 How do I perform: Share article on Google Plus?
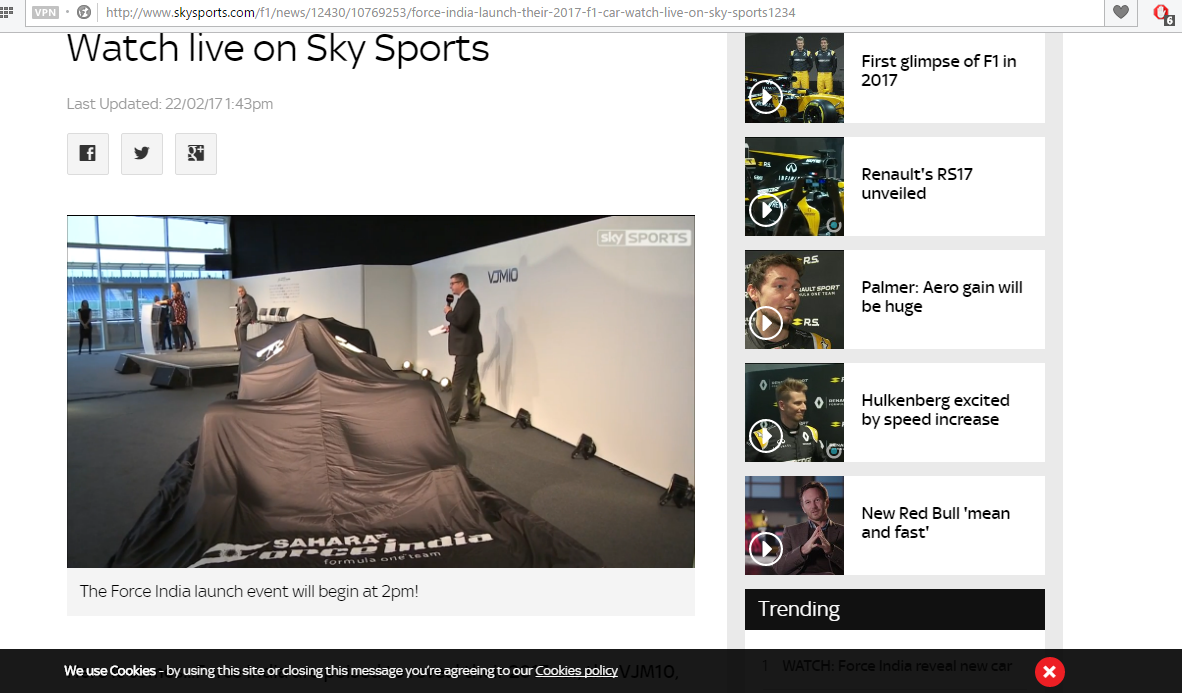196,154
